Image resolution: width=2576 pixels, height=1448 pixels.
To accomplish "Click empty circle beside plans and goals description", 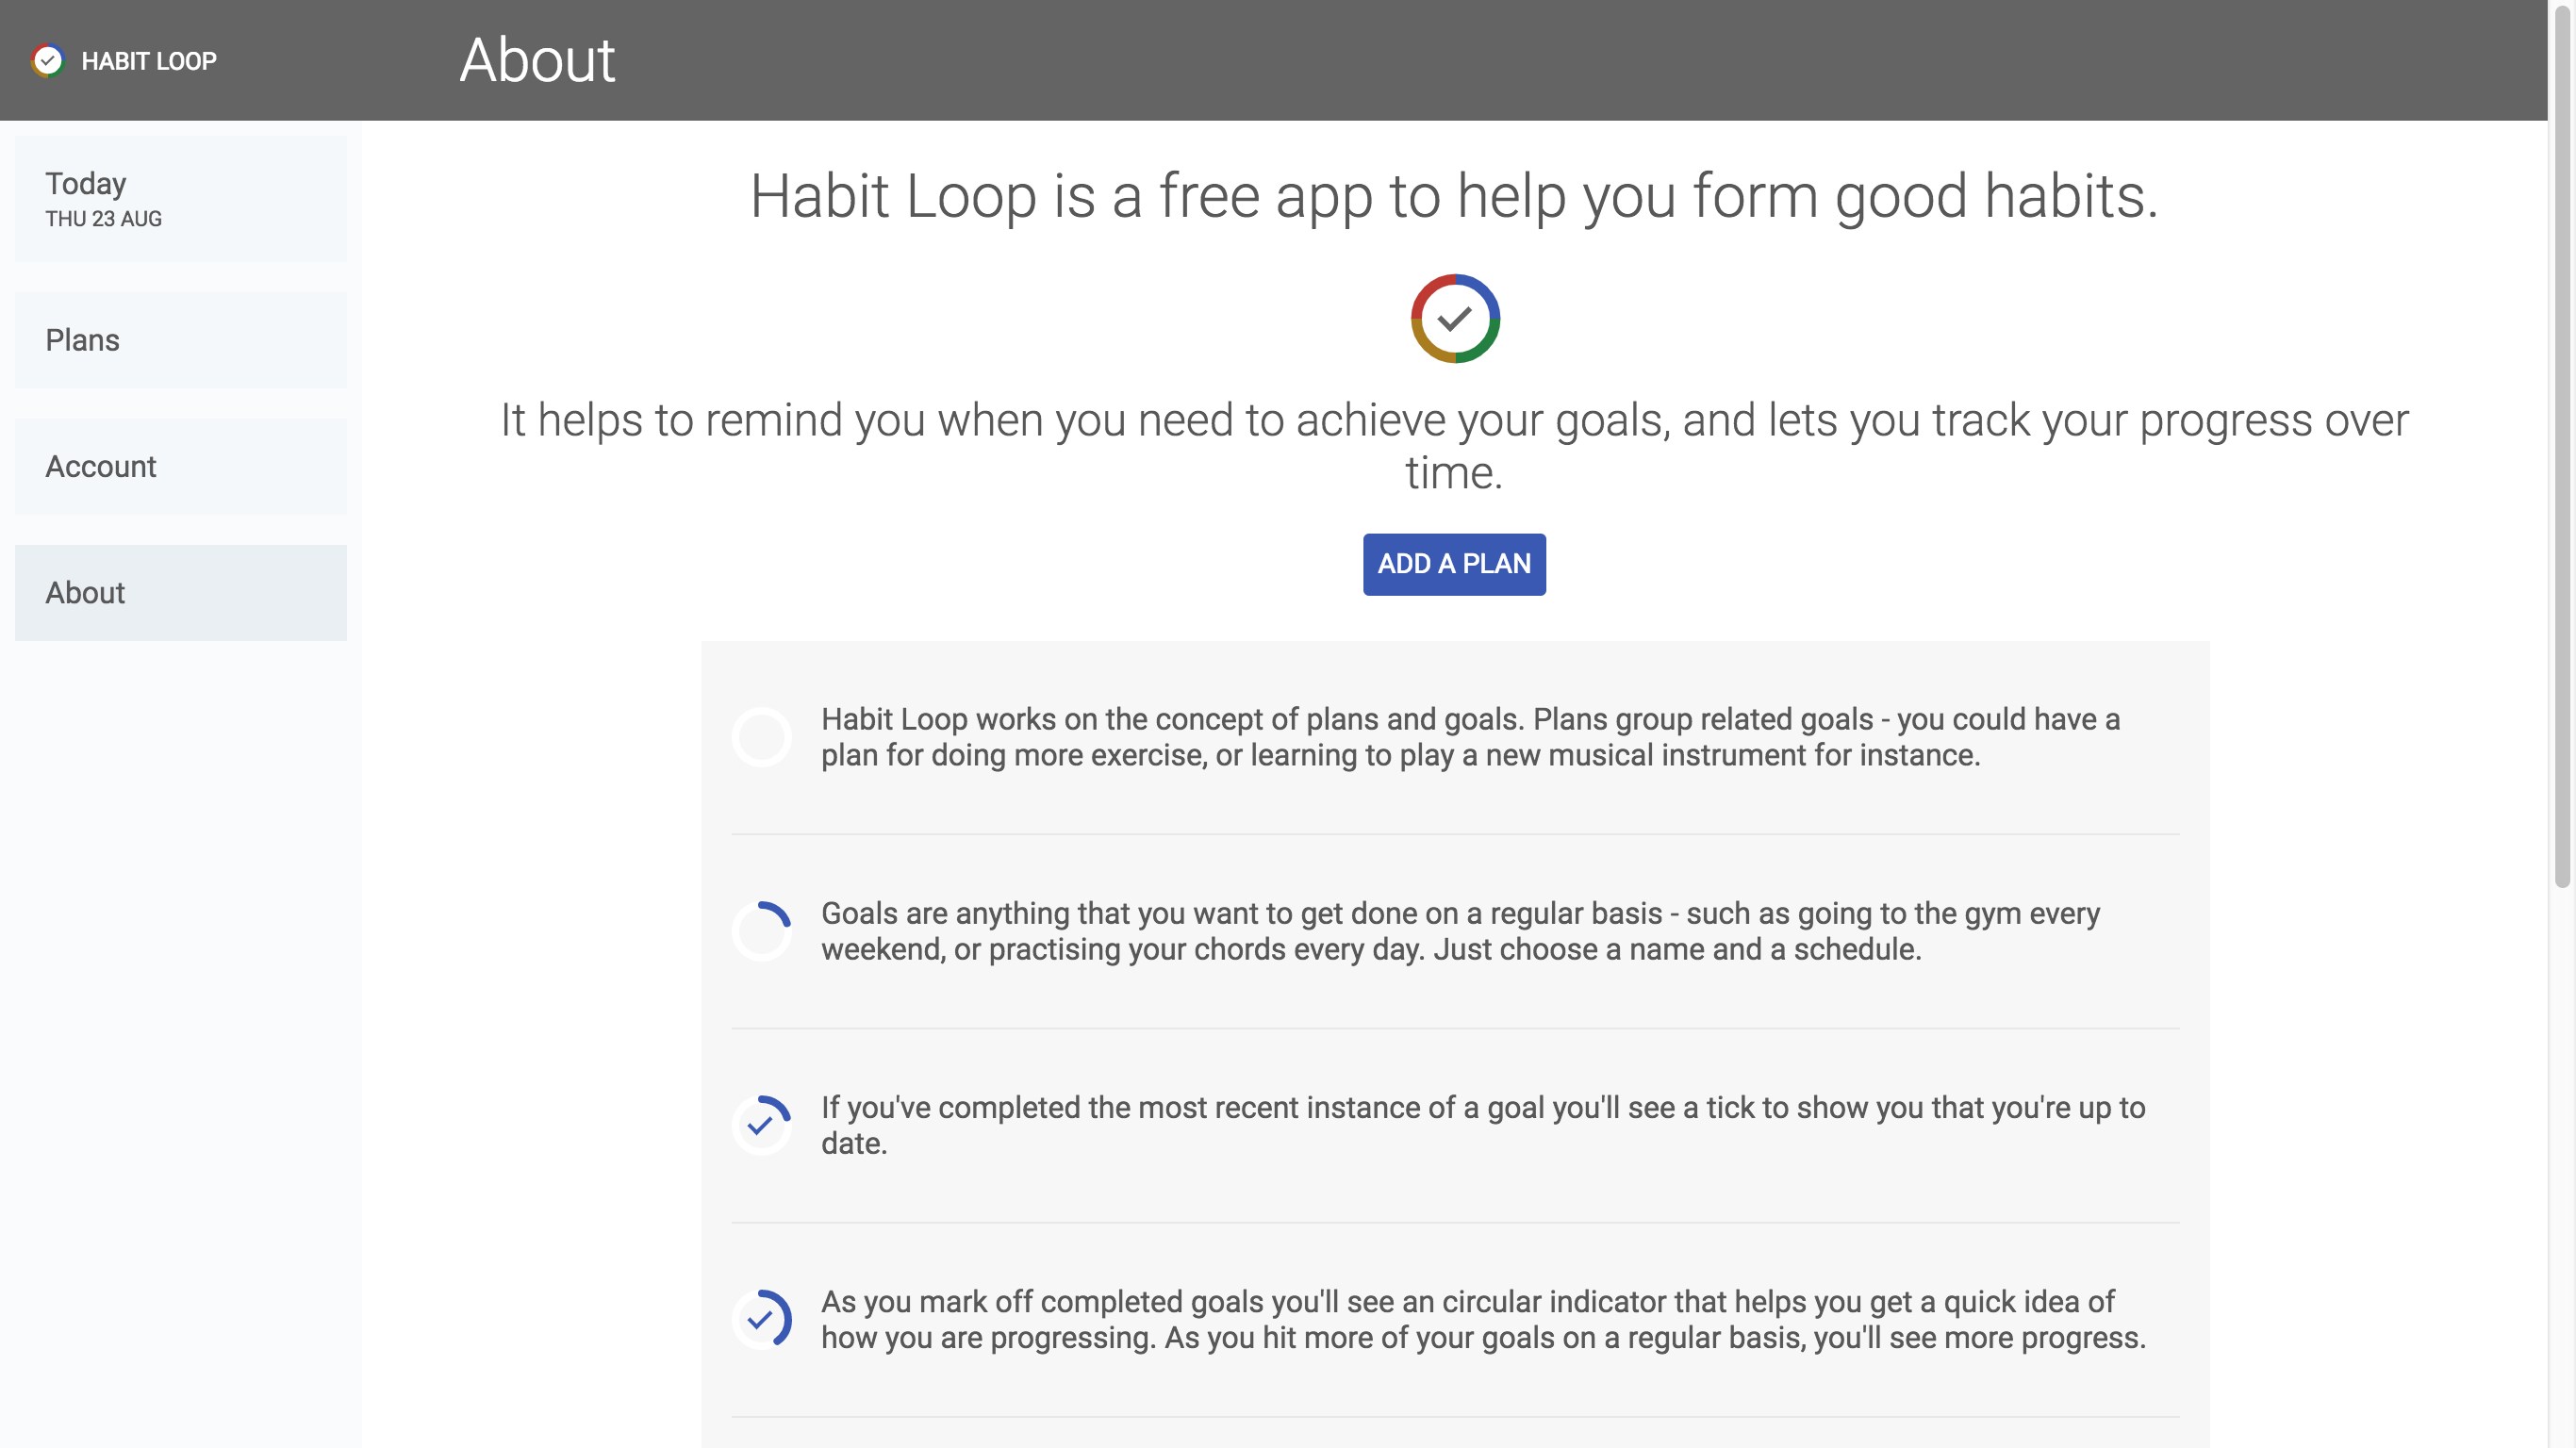I will click(762, 737).
